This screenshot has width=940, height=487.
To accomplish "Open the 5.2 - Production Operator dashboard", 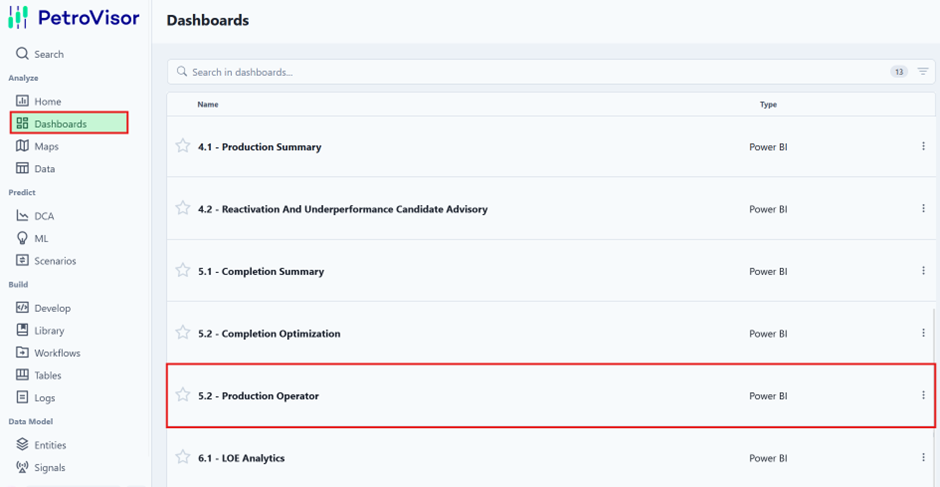I will [x=258, y=396].
